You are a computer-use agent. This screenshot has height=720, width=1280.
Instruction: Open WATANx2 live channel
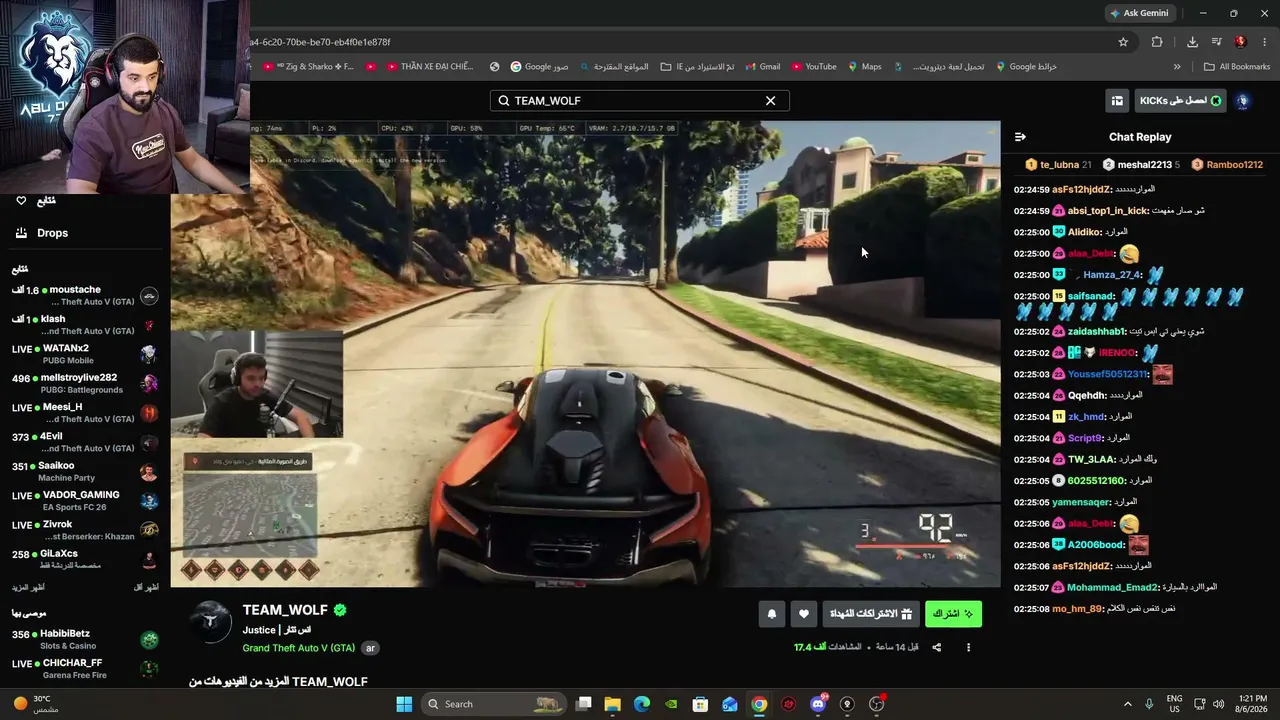pos(85,354)
